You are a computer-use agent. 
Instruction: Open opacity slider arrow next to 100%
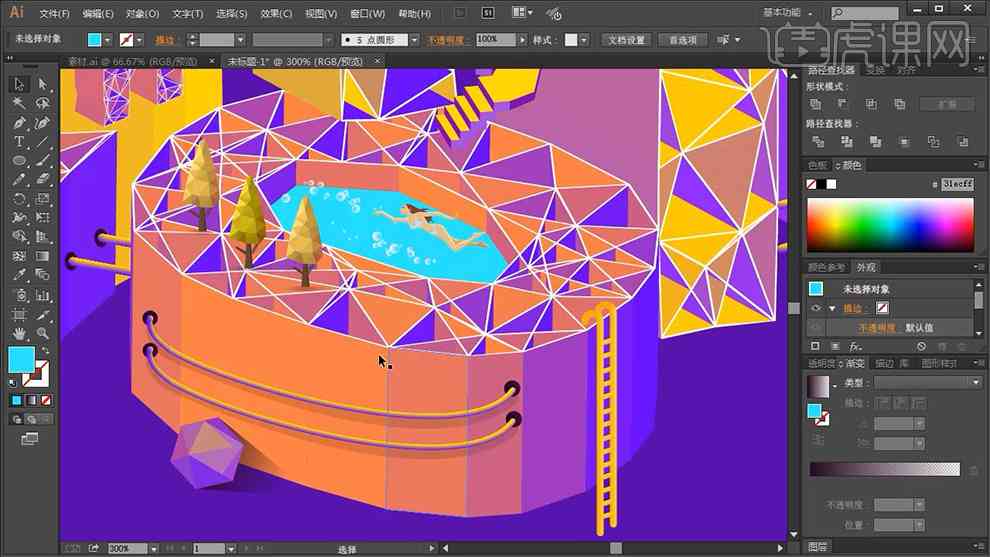tap(522, 40)
